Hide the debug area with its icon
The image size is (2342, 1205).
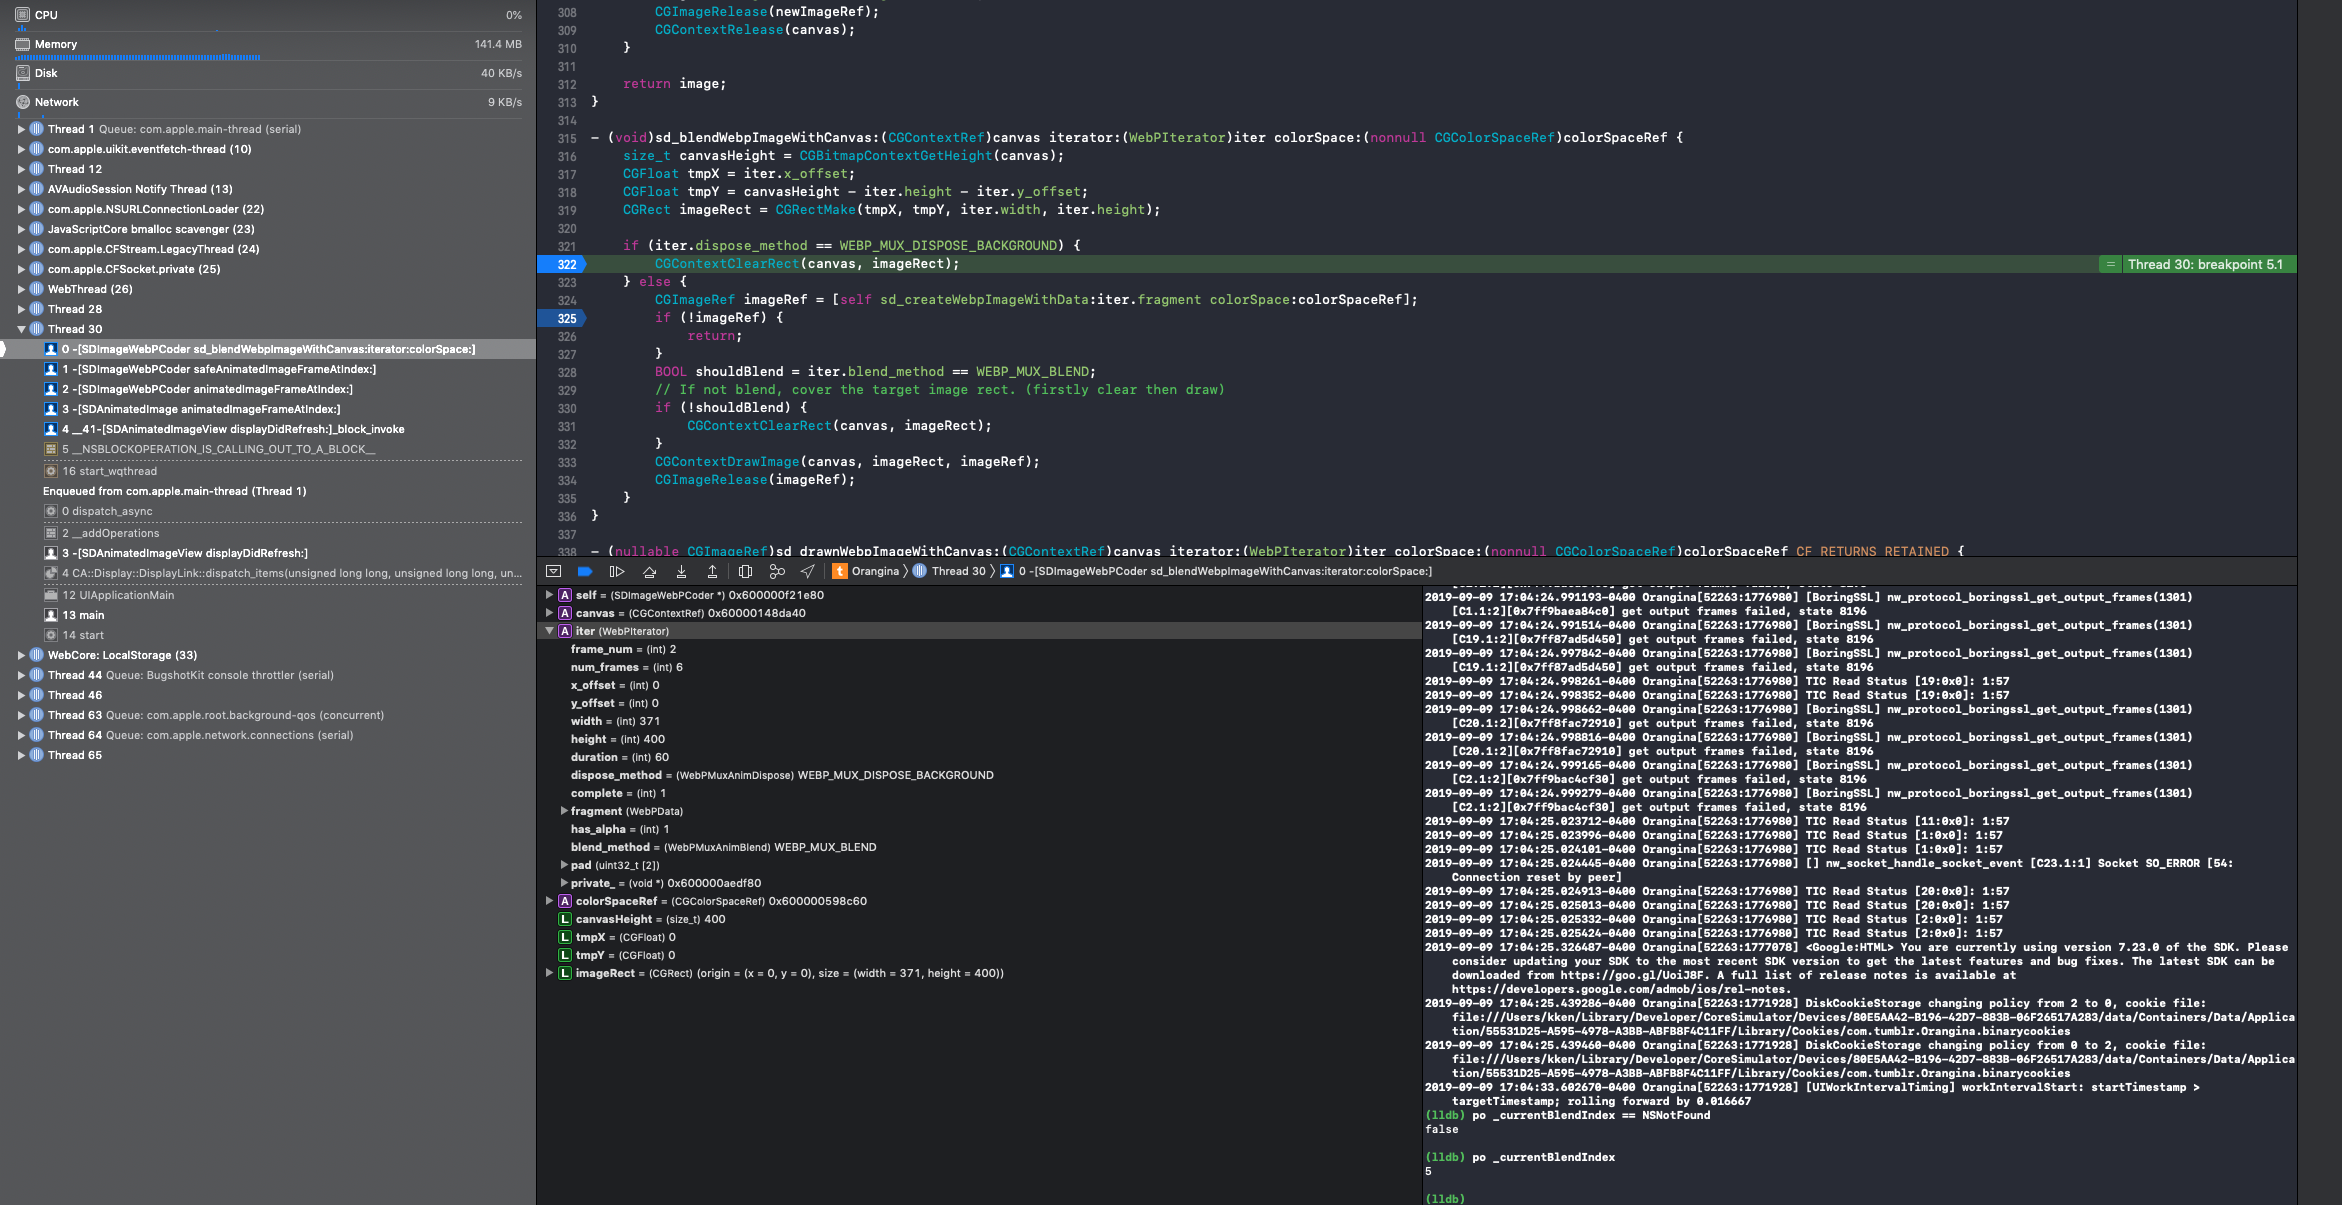coord(553,571)
